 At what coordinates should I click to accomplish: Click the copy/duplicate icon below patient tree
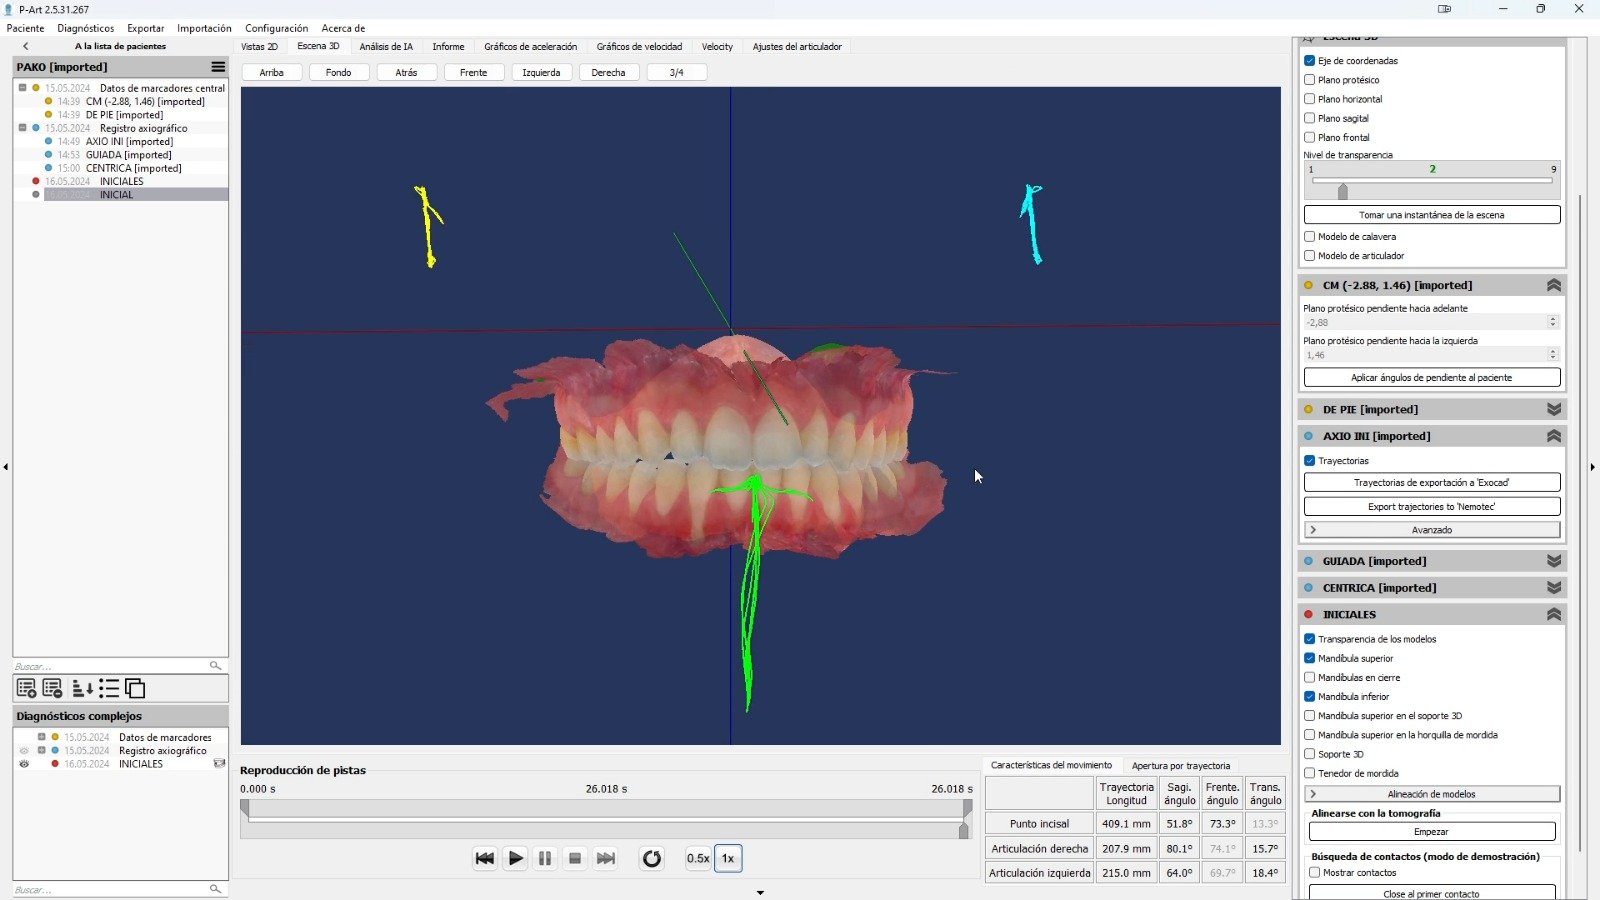pos(135,688)
